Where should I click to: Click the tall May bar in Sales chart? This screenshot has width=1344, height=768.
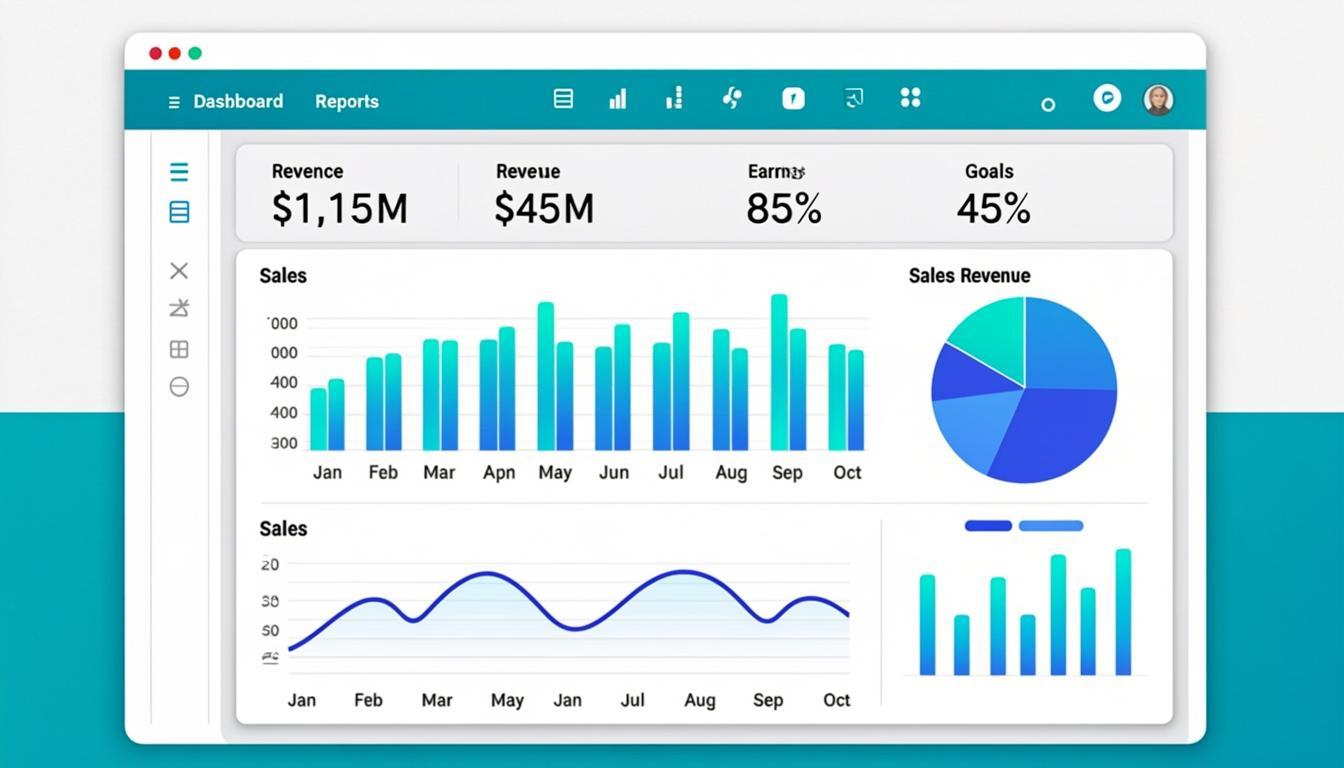[546, 376]
